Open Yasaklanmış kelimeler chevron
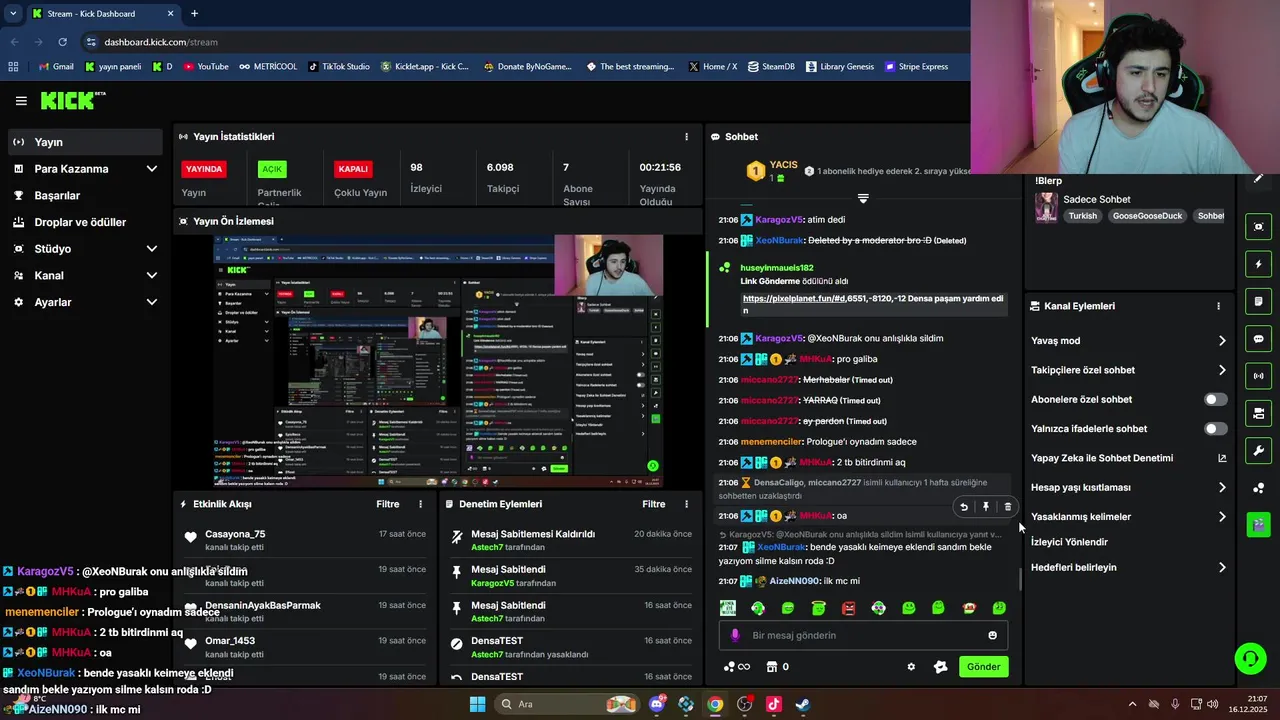Screen dimensions: 1280x720 click(x=1221, y=517)
